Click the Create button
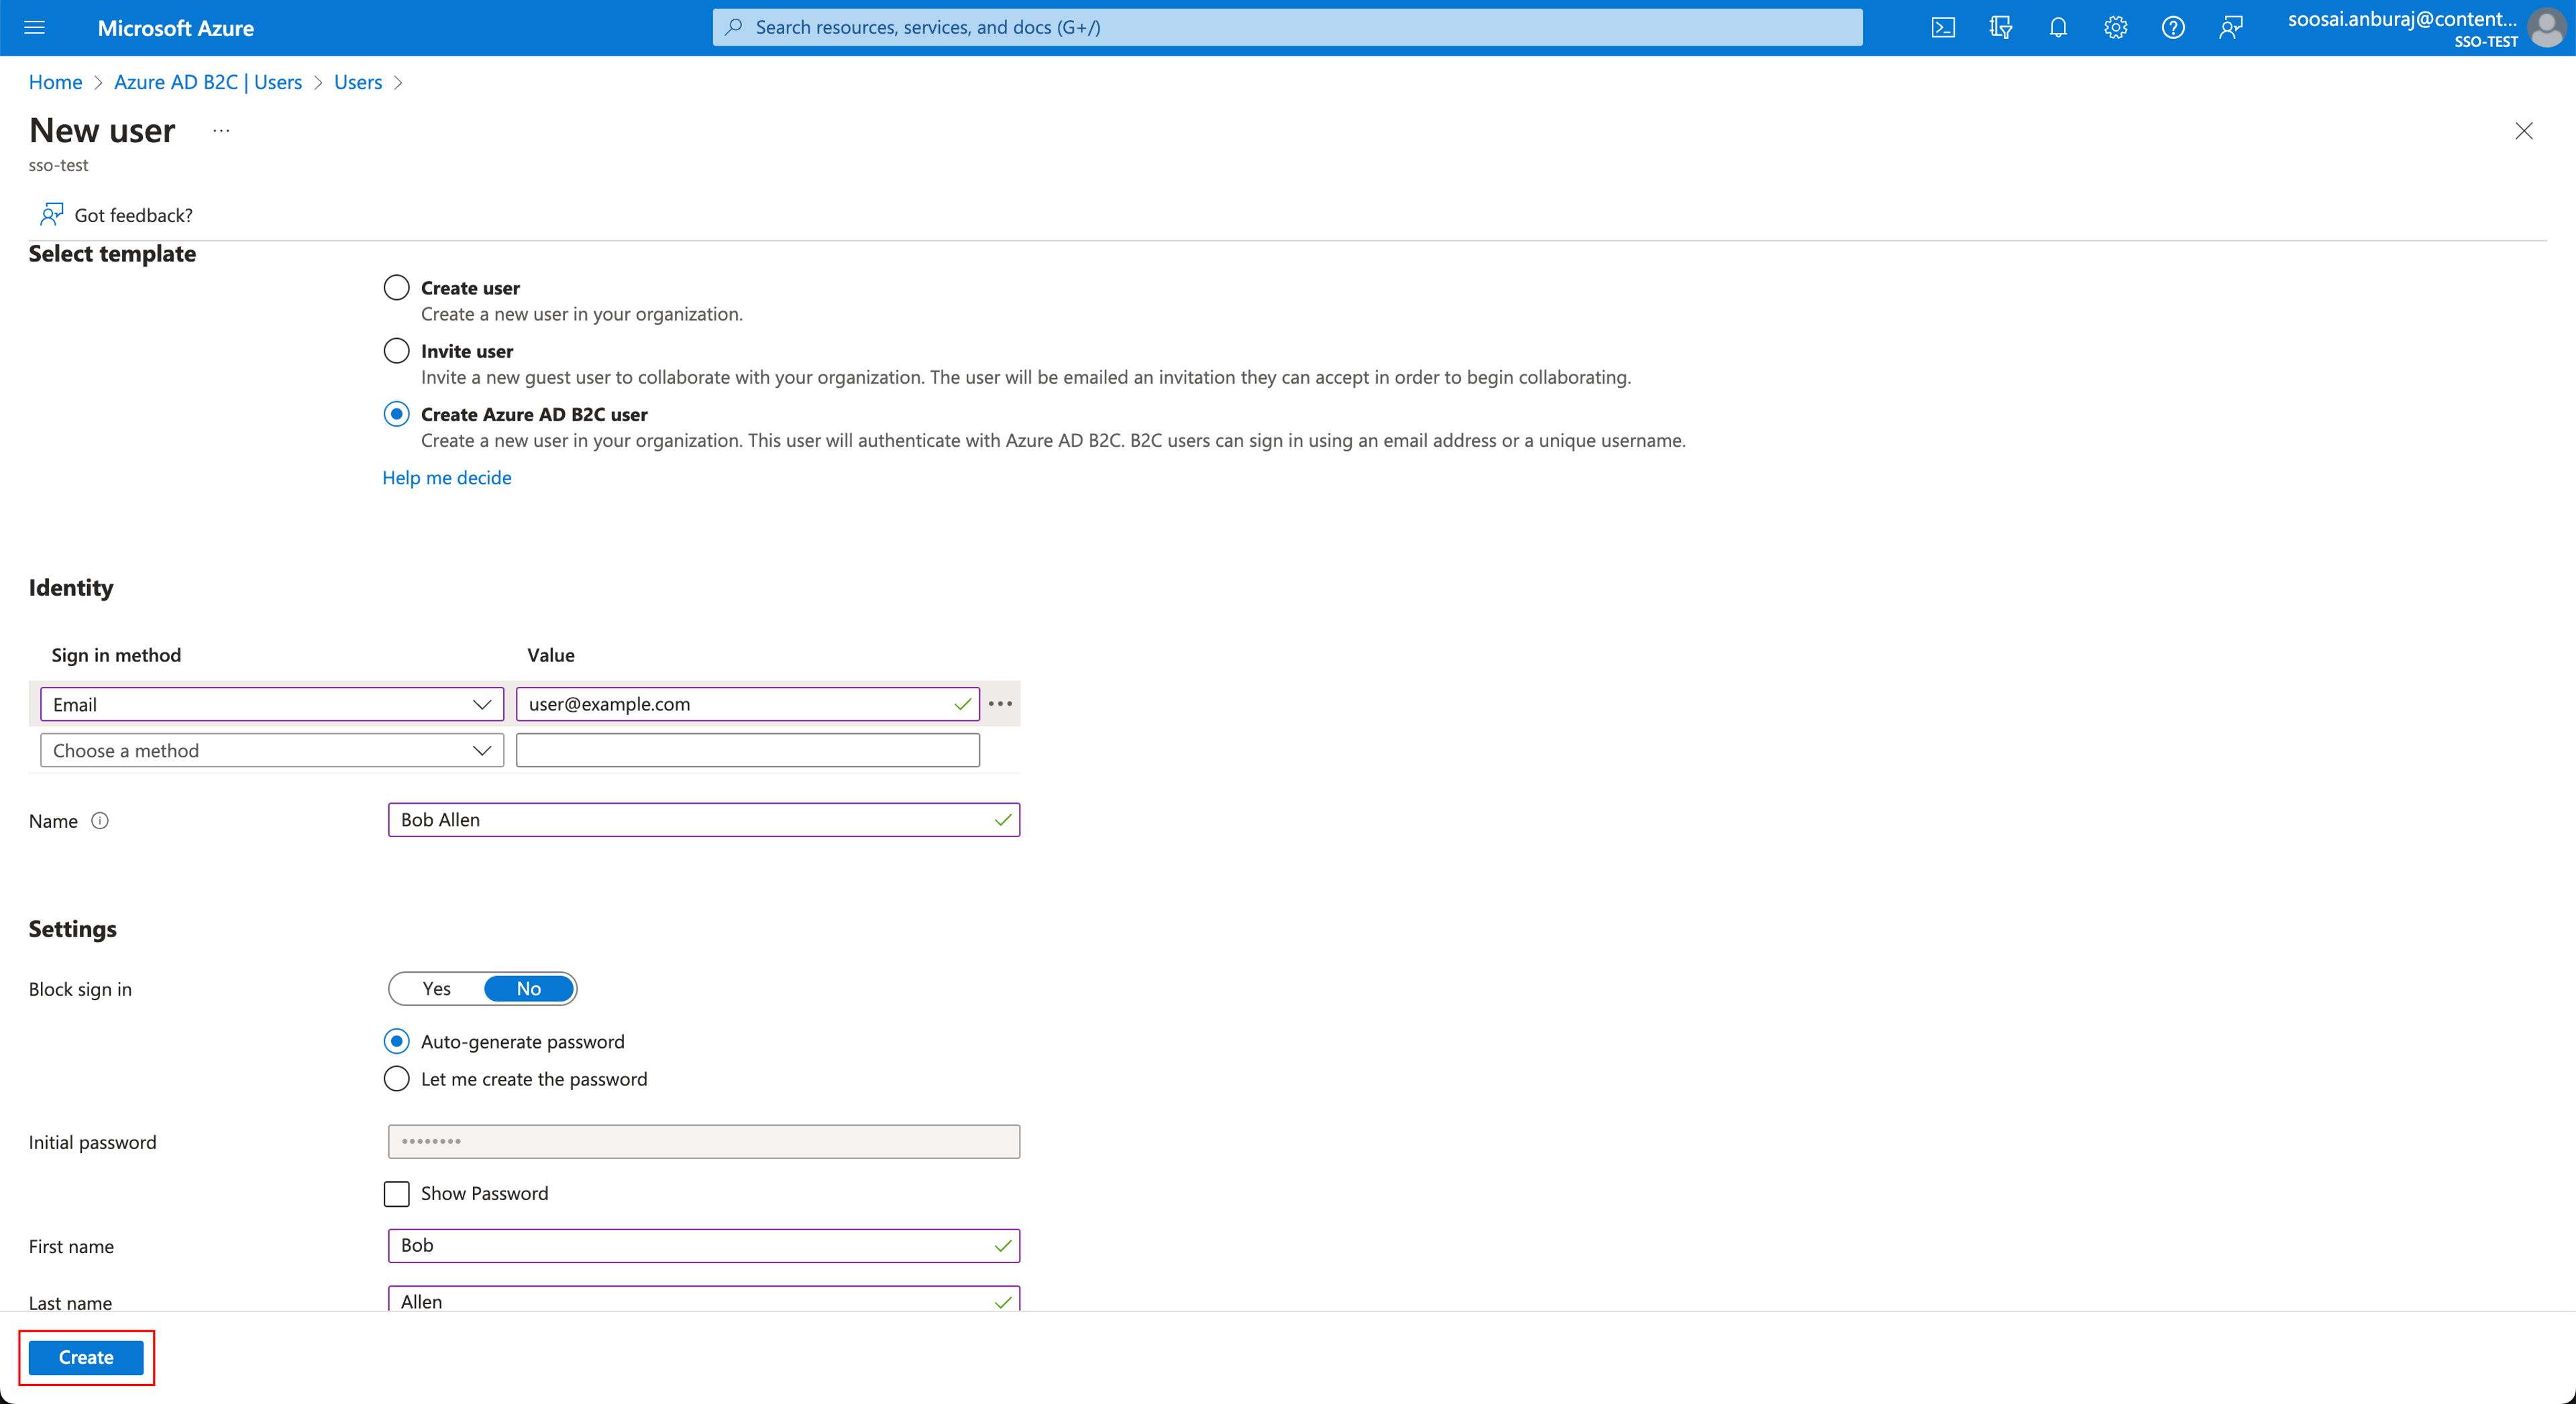This screenshot has height=1404, width=2576. [86, 1357]
